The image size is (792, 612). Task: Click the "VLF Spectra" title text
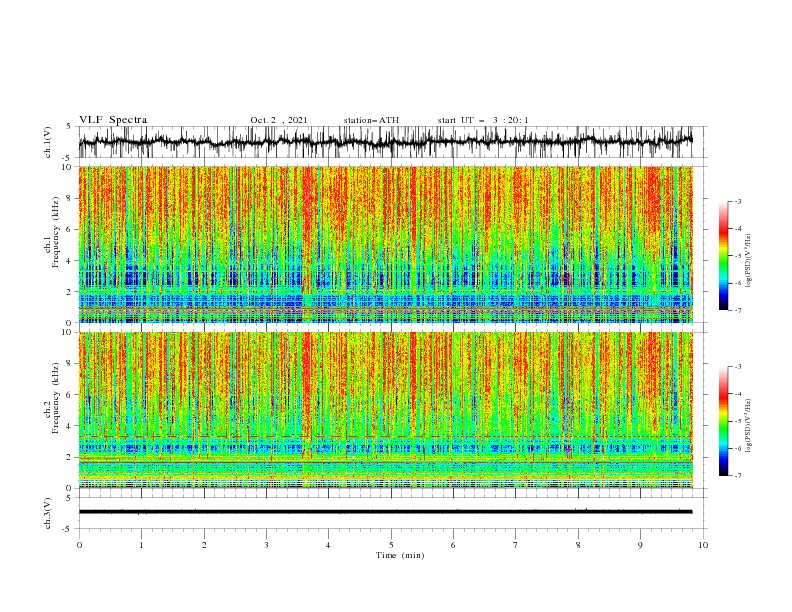113,120
